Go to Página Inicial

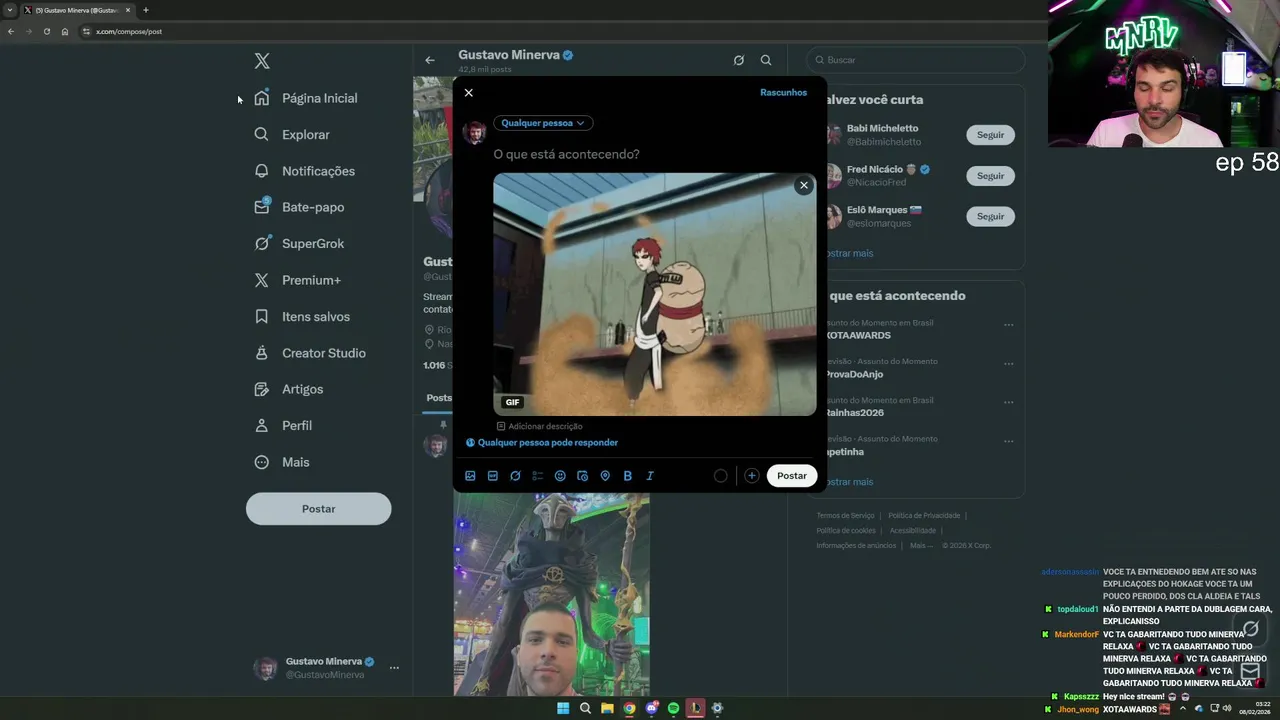[306, 98]
